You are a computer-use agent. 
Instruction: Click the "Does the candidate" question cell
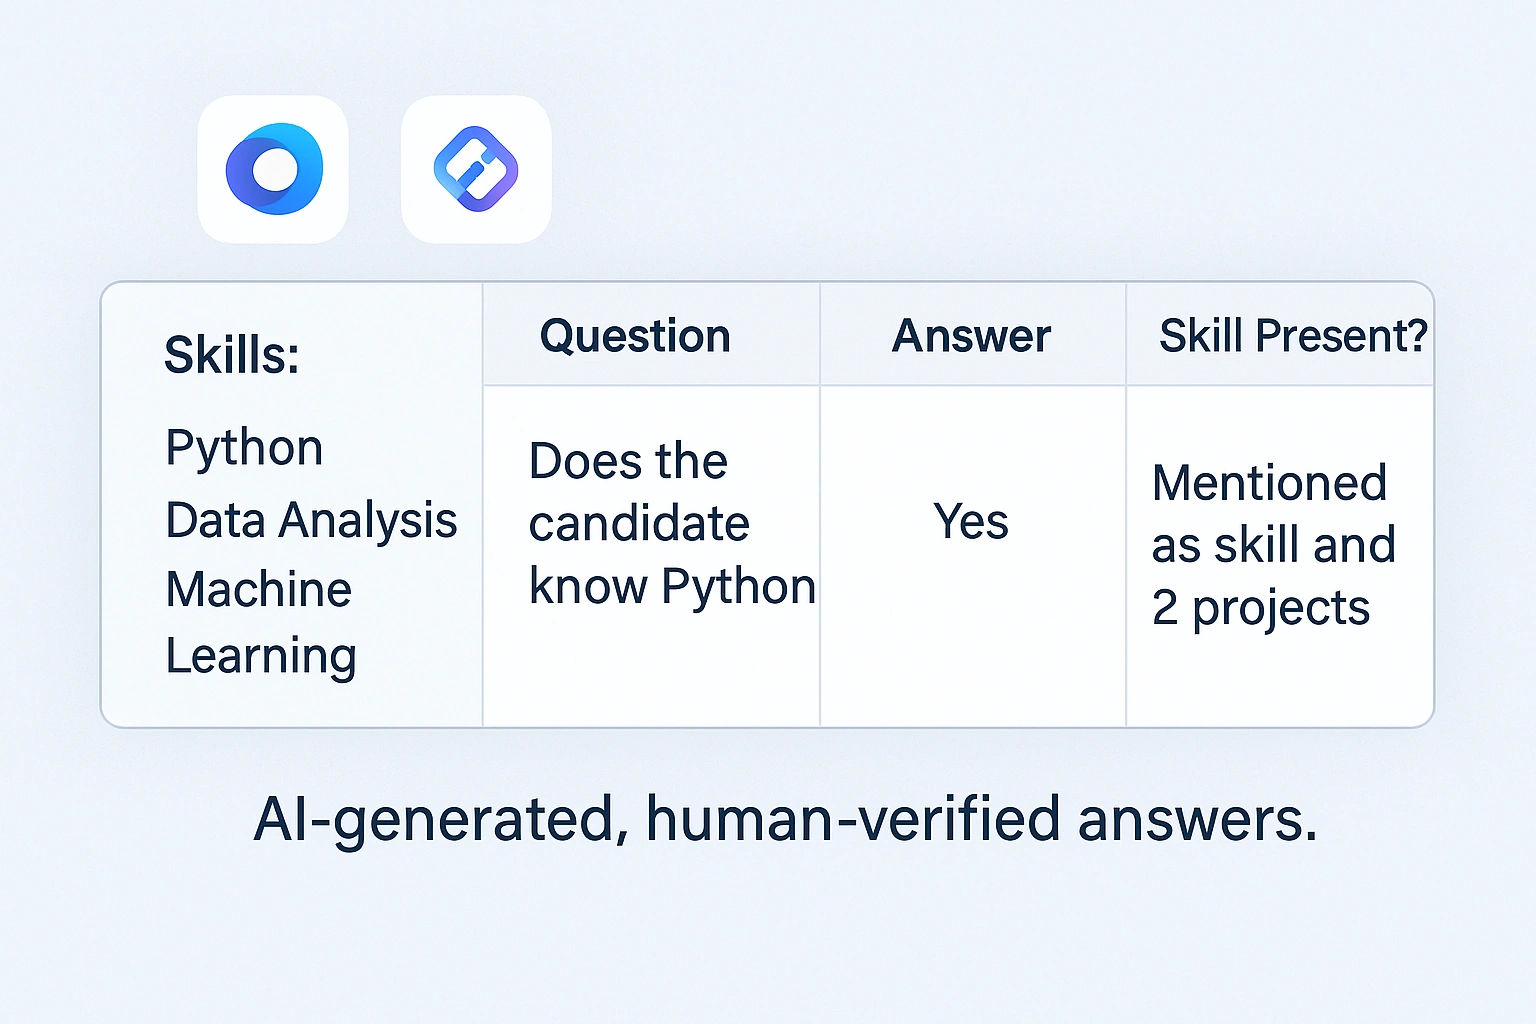pyautogui.click(x=650, y=523)
